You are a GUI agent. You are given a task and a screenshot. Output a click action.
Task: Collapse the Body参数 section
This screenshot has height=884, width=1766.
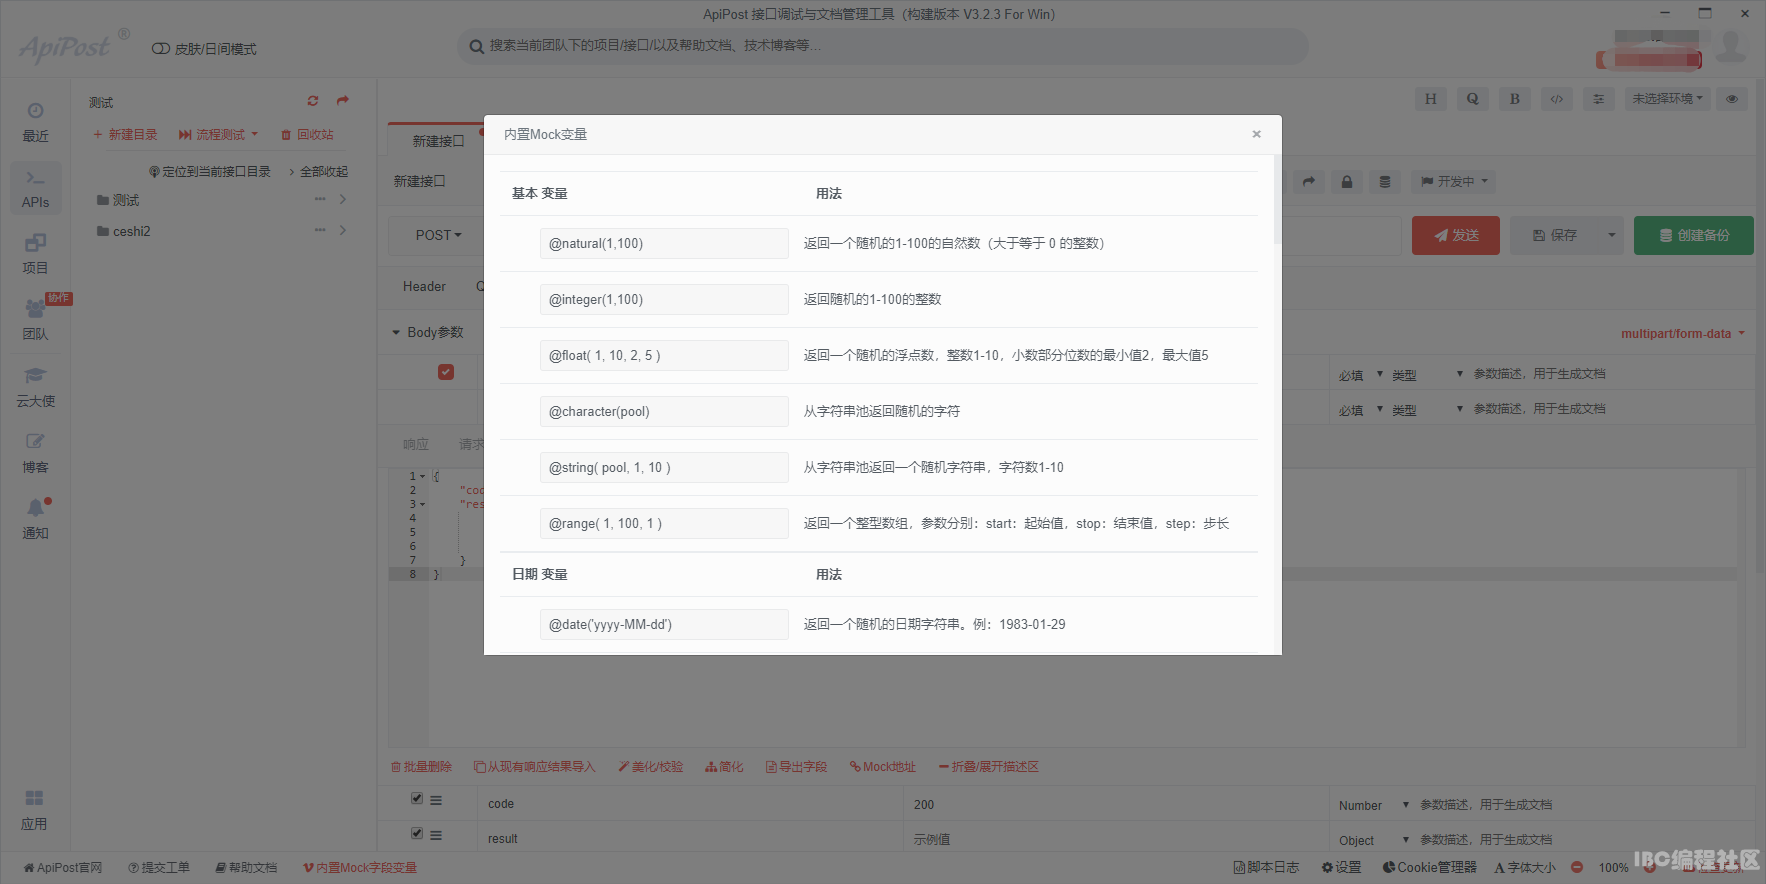click(396, 333)
